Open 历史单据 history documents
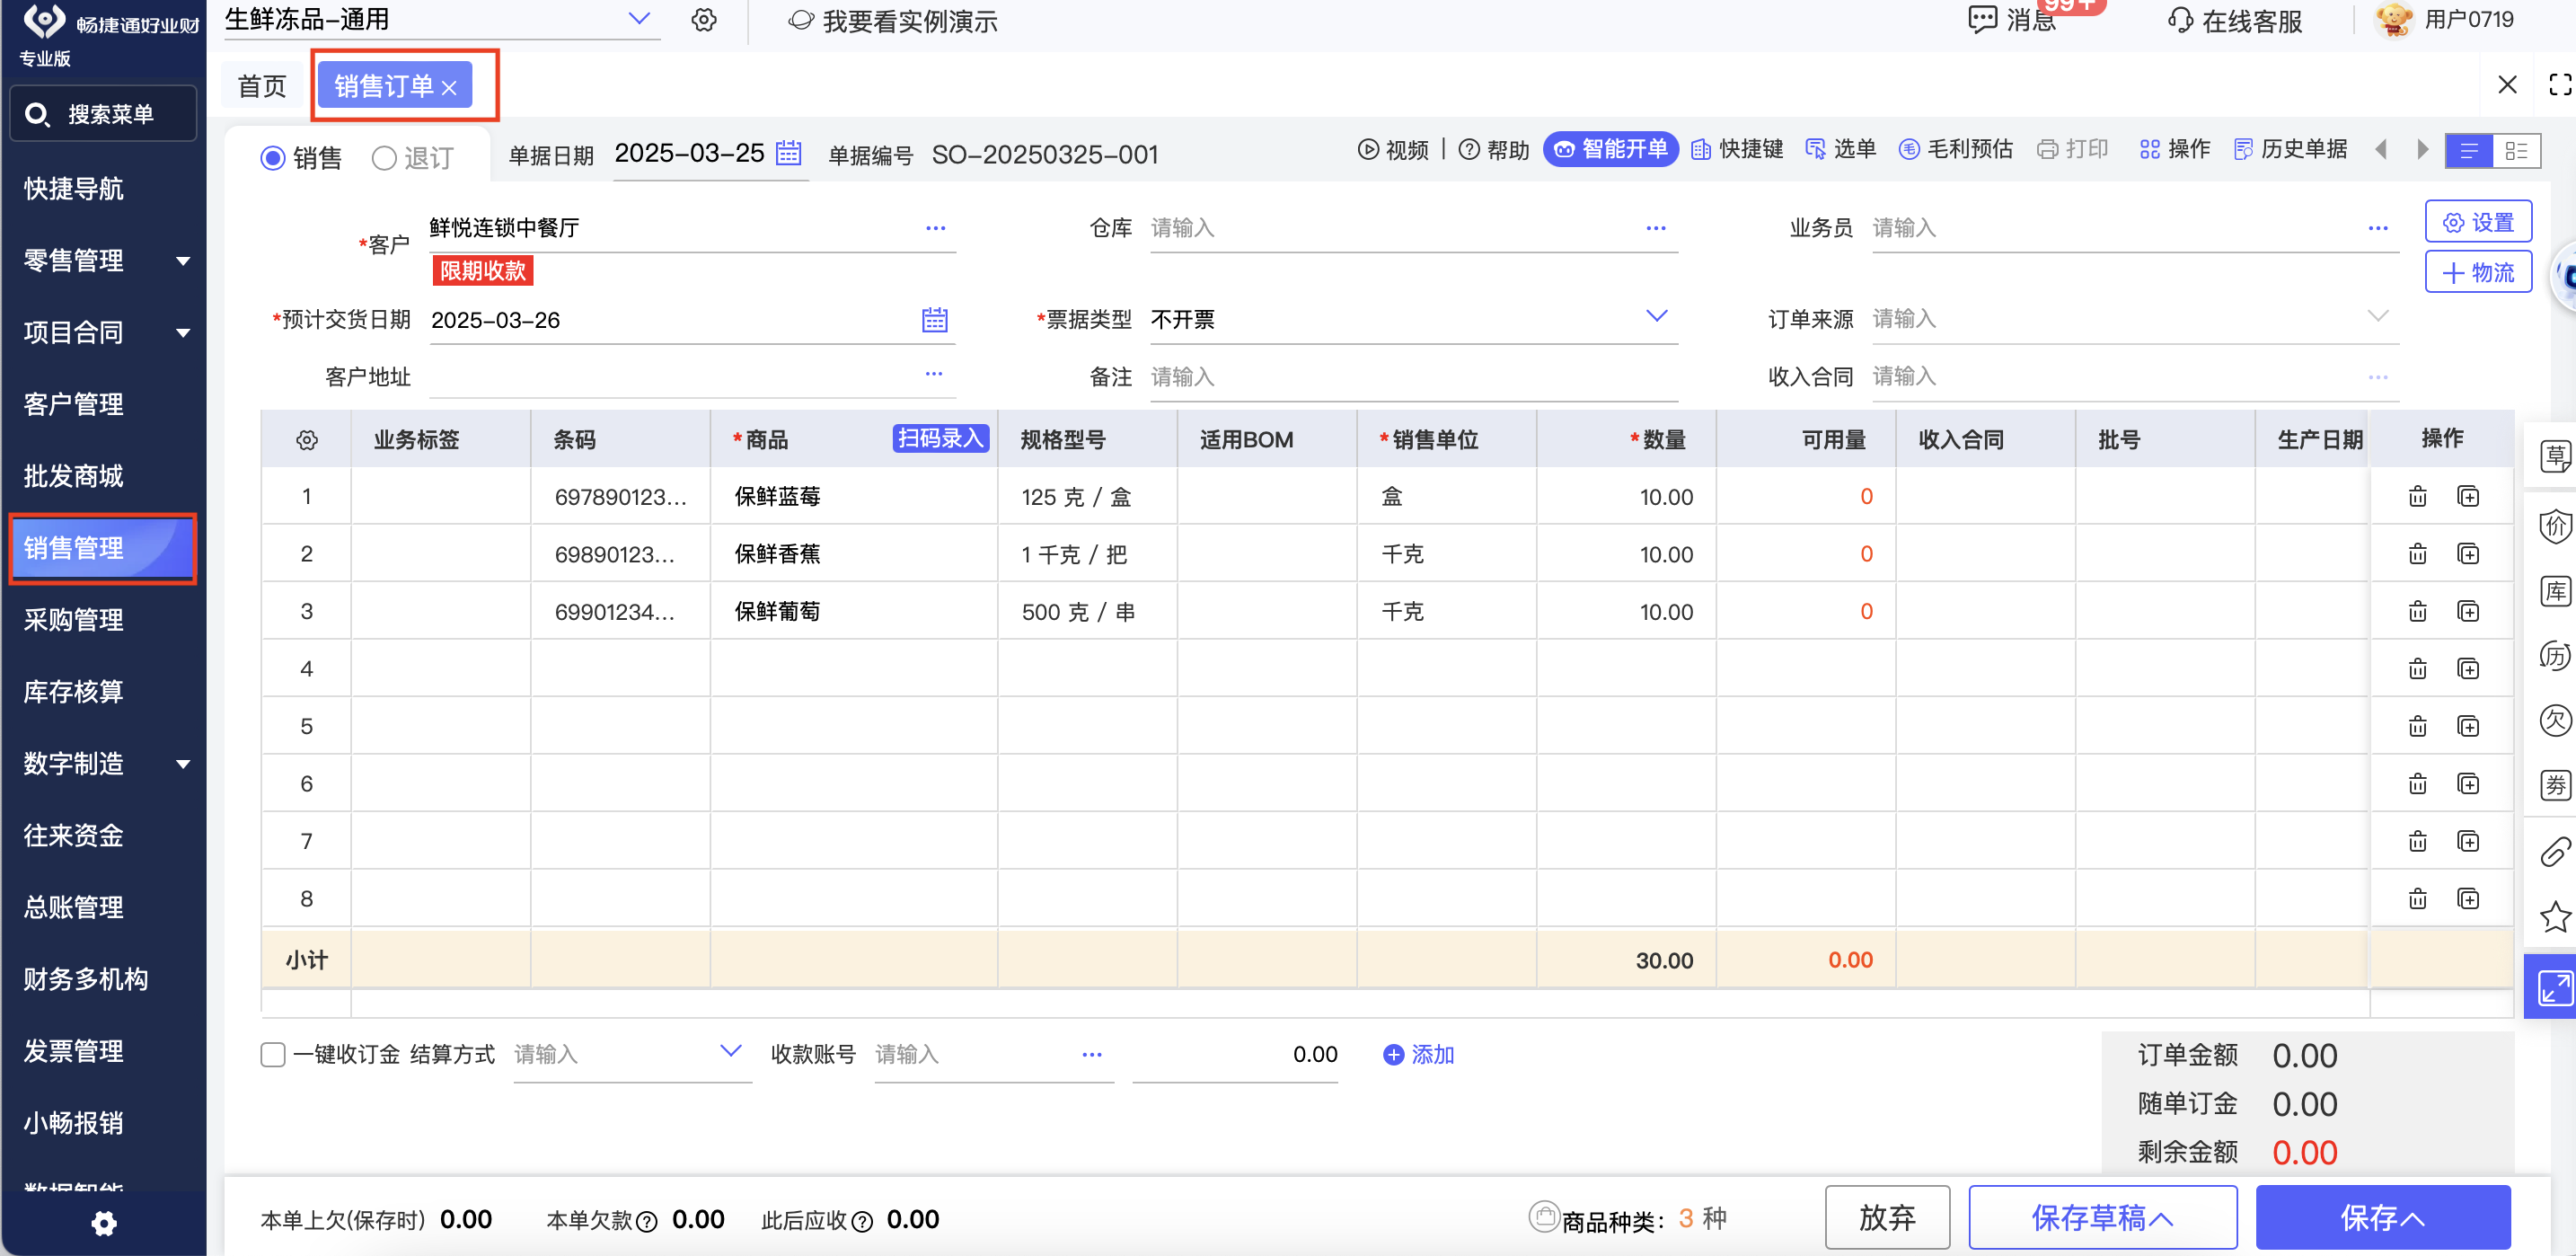The image size is (2576, 1256). (2290, 150)
